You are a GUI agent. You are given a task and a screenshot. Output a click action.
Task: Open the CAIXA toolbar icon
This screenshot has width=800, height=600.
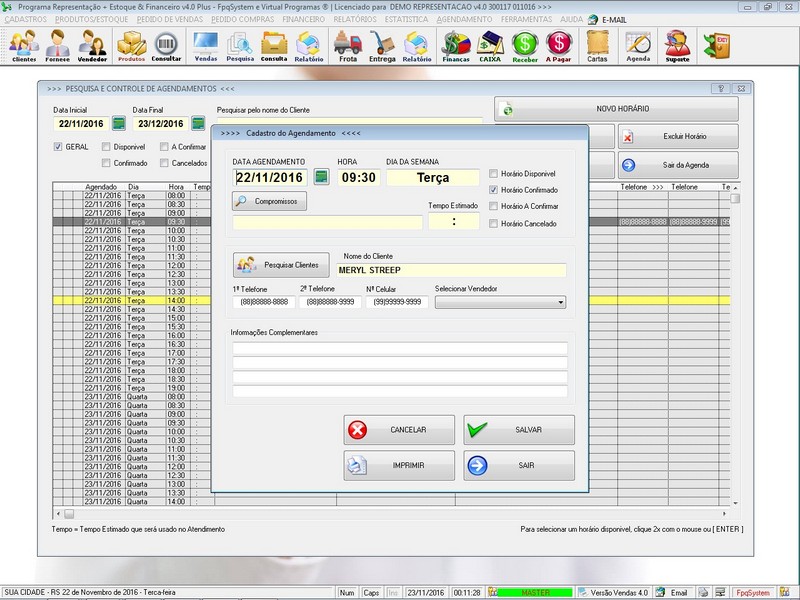(490, 45)
